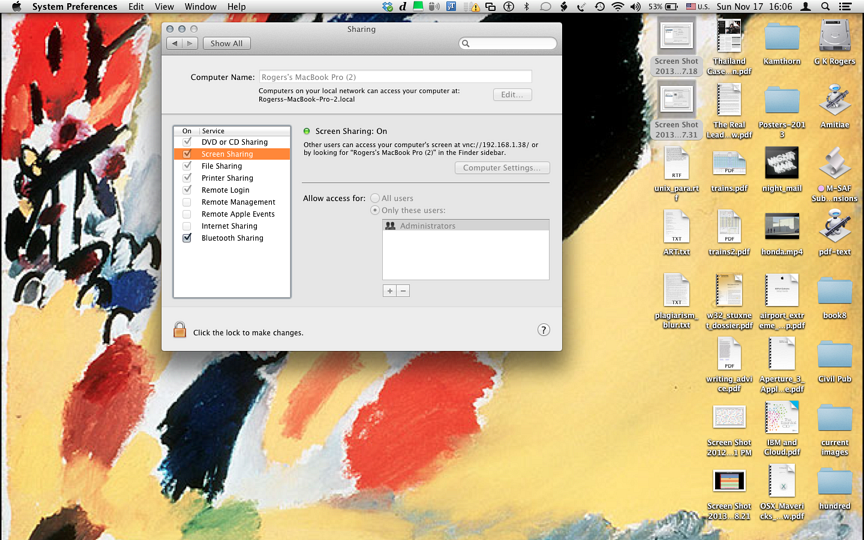
Task: Click the Wi-Fi icon in menu bar
Action: pos(618,7)
